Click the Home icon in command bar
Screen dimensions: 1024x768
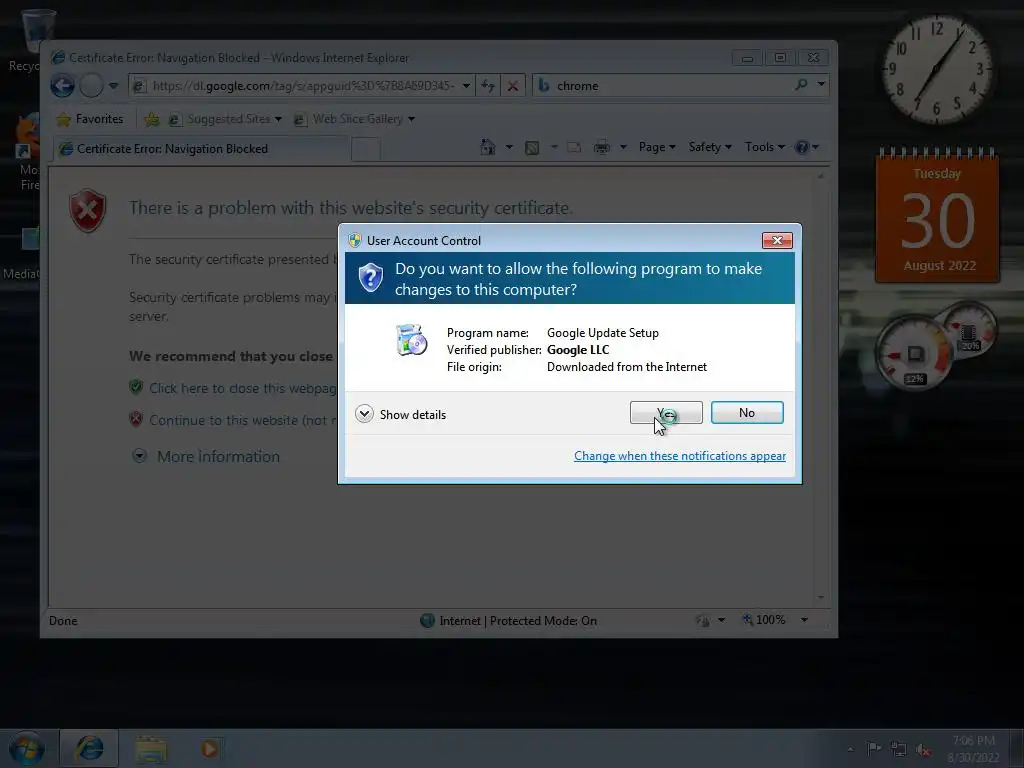[x=488, y=147]
